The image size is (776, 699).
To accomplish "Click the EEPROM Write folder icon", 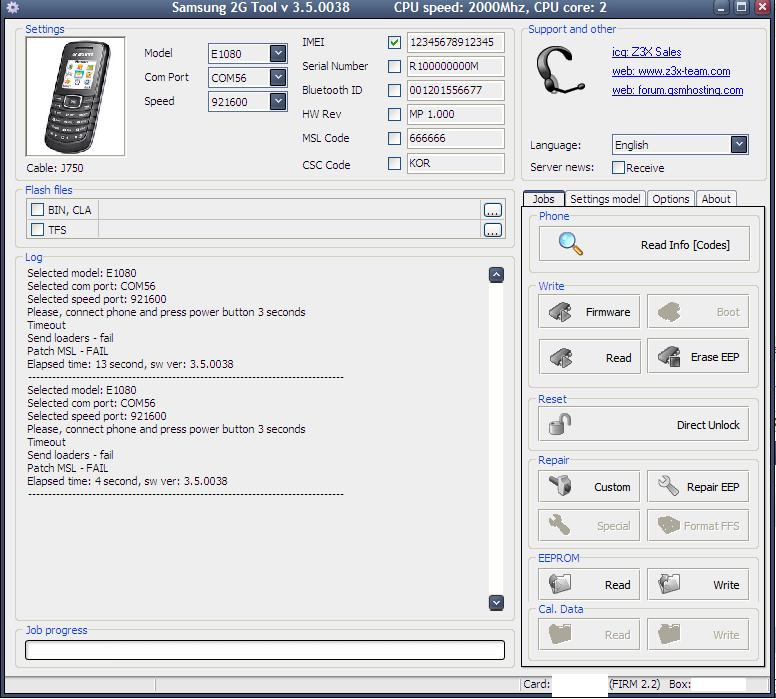I will point(669,584).
